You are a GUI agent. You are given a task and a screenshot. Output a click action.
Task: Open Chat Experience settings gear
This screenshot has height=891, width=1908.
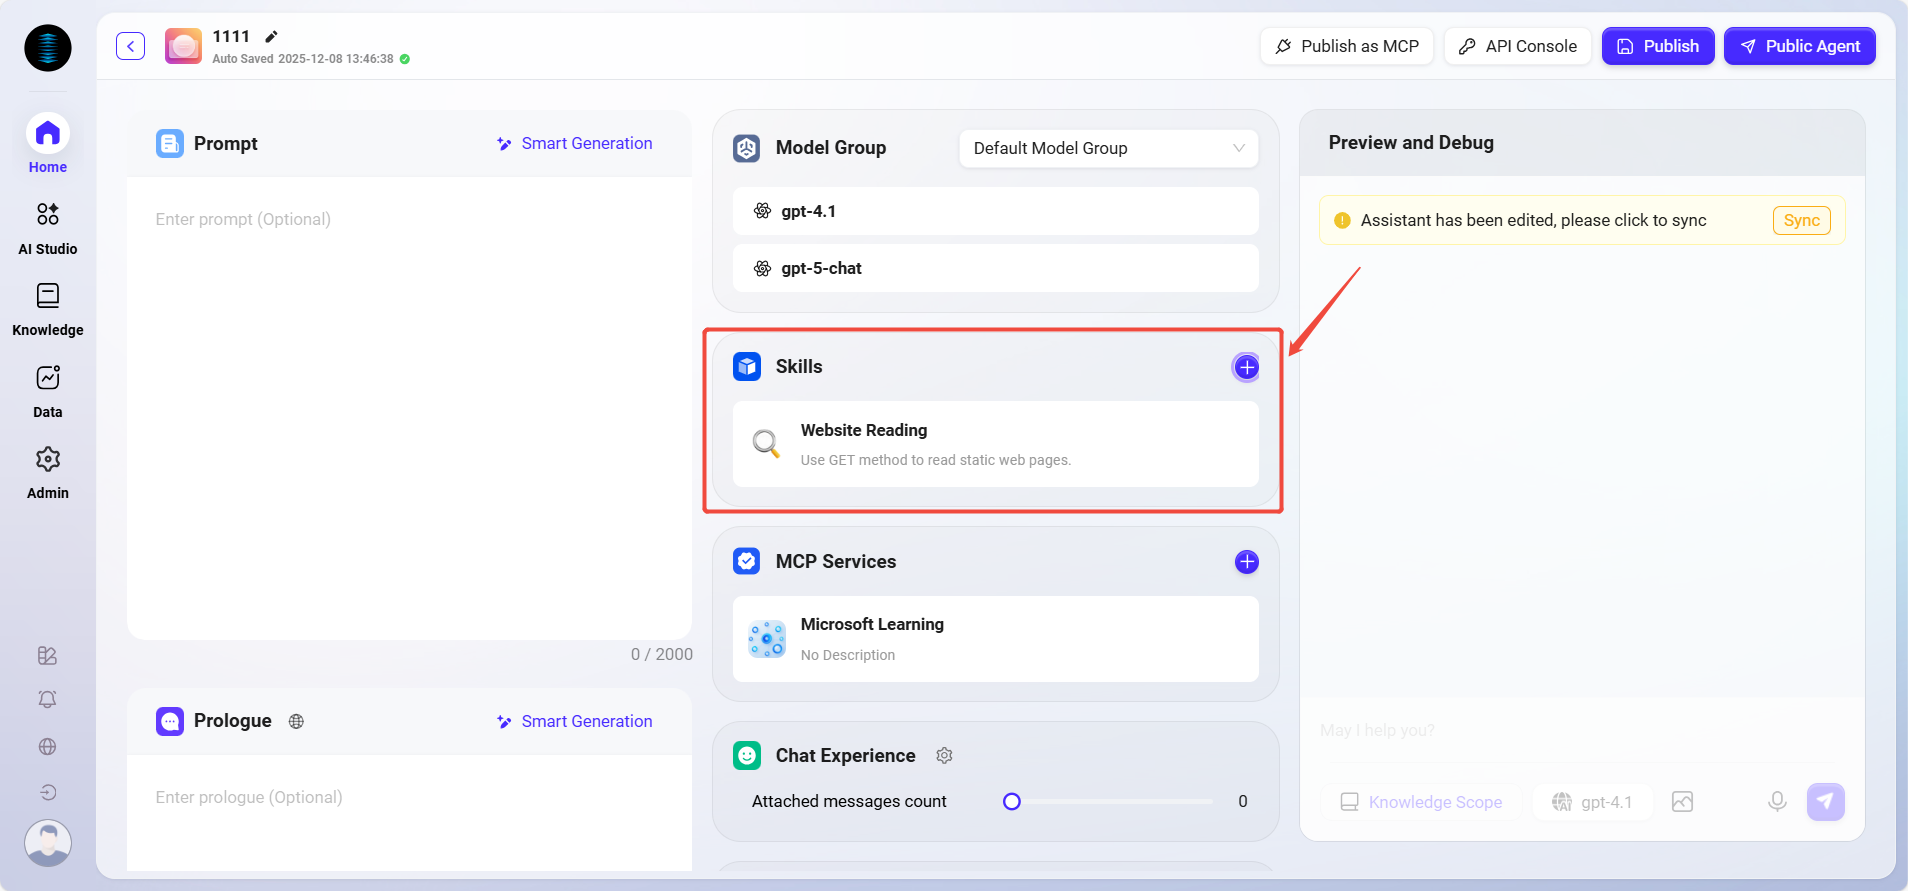click(944, 756)
